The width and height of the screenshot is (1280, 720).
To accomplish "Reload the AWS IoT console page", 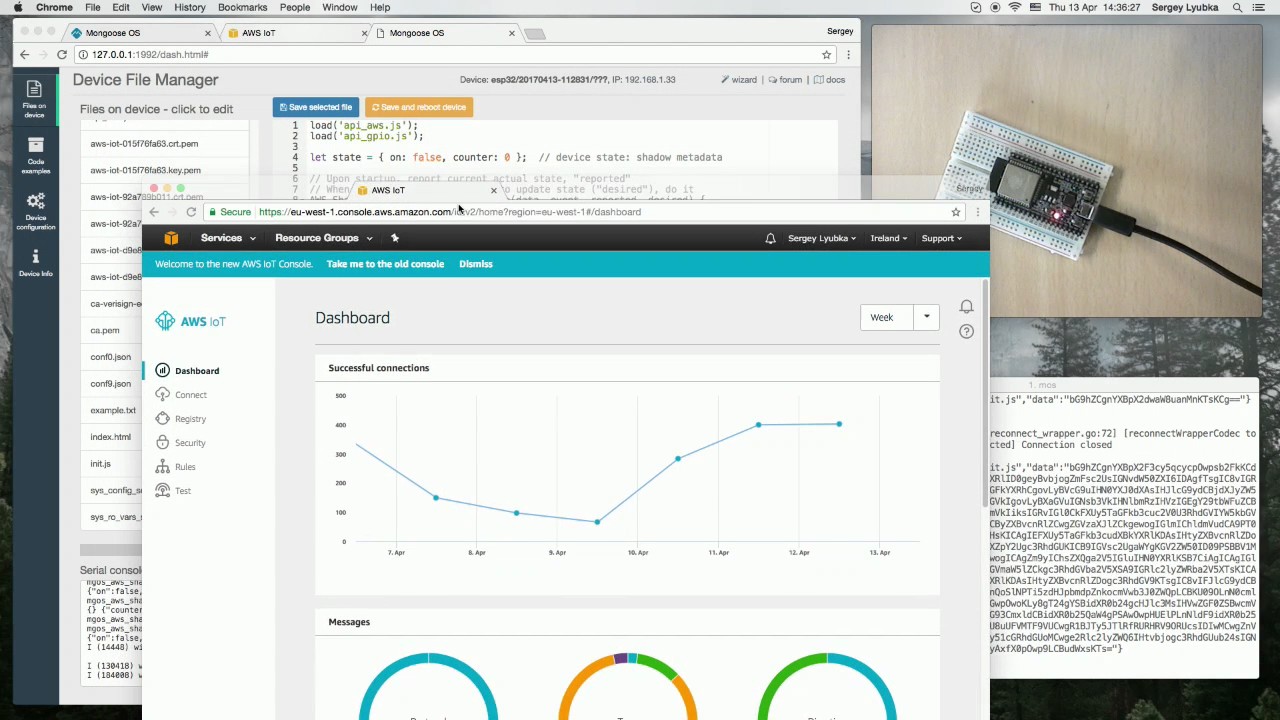I will click(x=191, y=212).
